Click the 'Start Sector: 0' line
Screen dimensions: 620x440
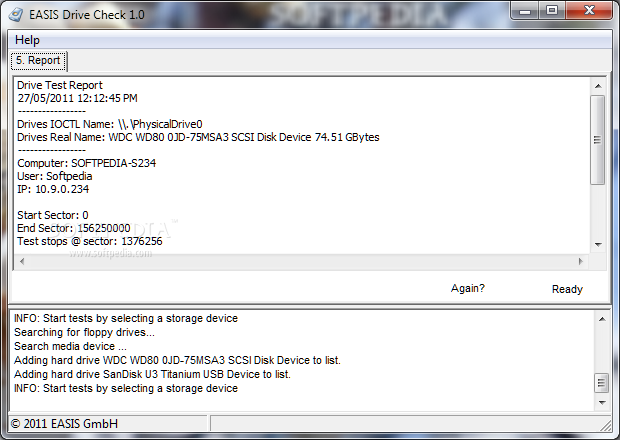pos(53,215)
